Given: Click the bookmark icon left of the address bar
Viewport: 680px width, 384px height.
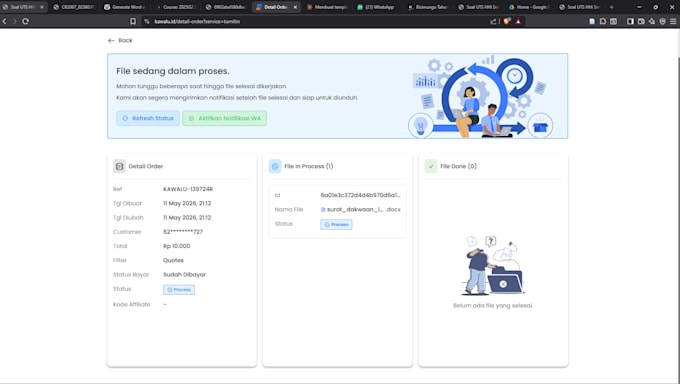Looking at the screenshot, I should (x=133, y=21).
